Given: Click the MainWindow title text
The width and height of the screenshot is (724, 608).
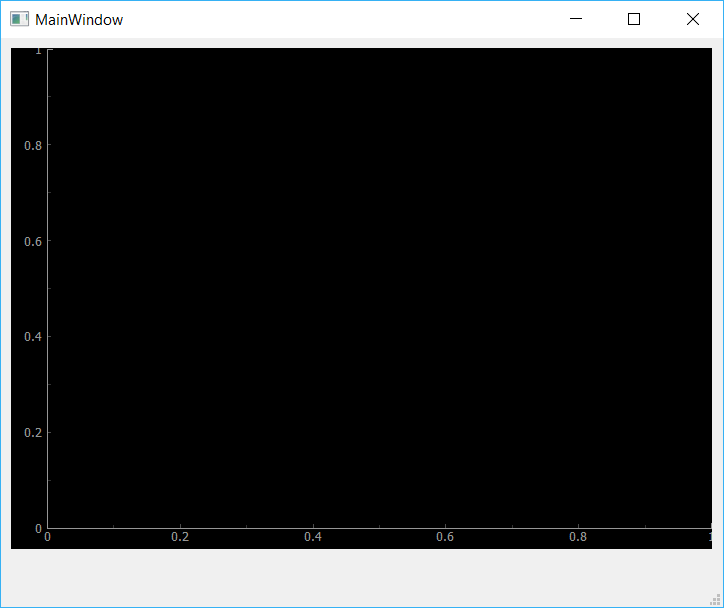Looking at the screenshot, I should 79,20.
